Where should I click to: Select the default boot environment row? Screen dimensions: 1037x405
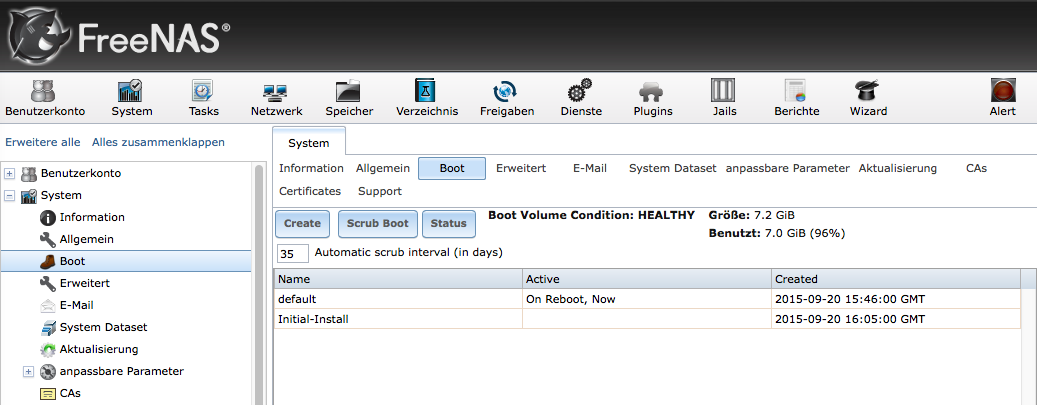647,299
